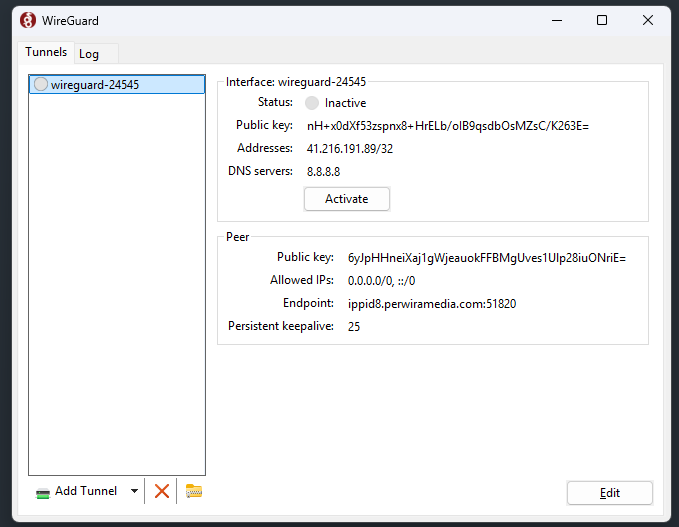Close the WireGuard window
Screen dimensions: 679x527
point(647,20)
